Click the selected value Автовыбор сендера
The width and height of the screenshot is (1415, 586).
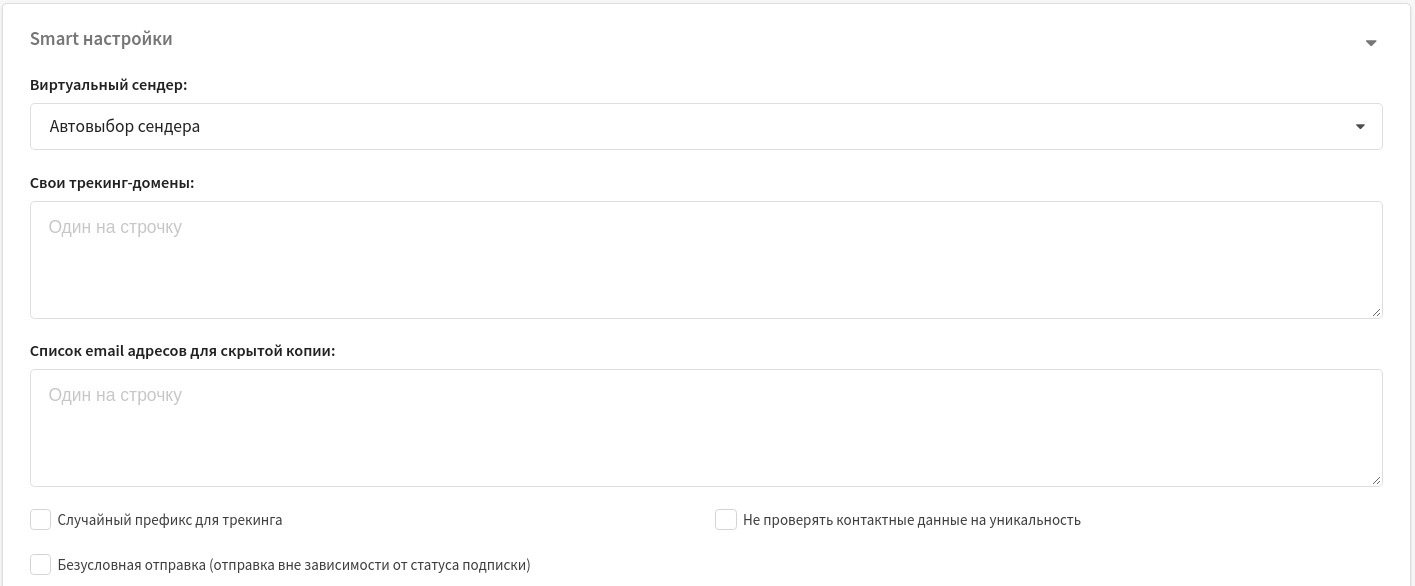pyautogui.click(x=125, y=127)
